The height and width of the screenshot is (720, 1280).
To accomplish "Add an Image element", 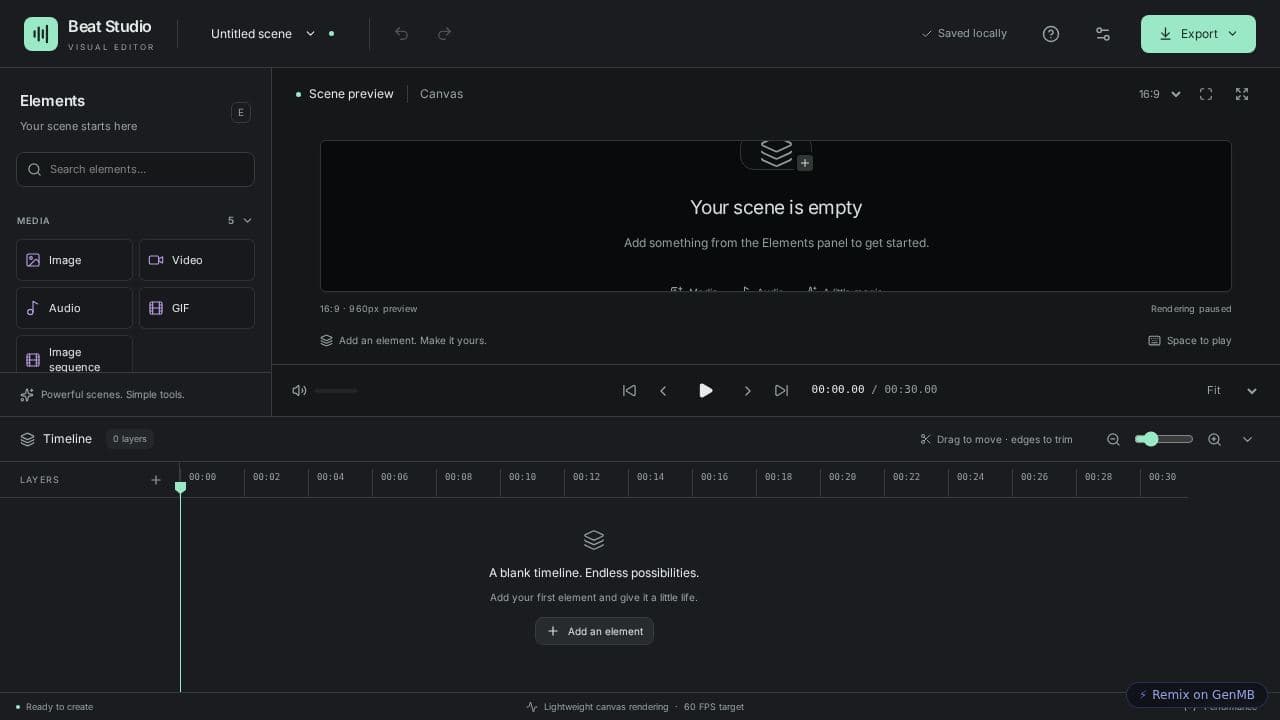I will click(74, 260).
